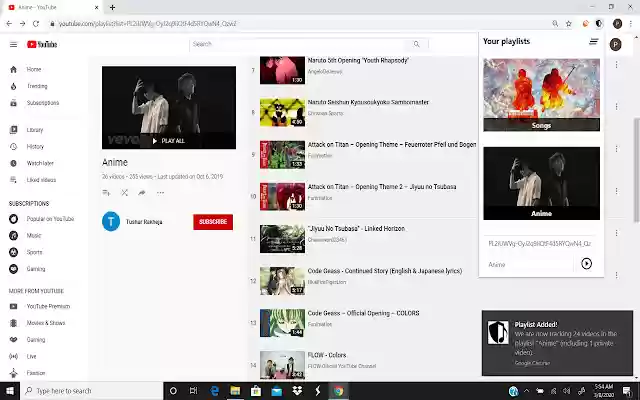Click shuffle play icon under Anime title
640x400 pixels.
click(x=124, y=193)
